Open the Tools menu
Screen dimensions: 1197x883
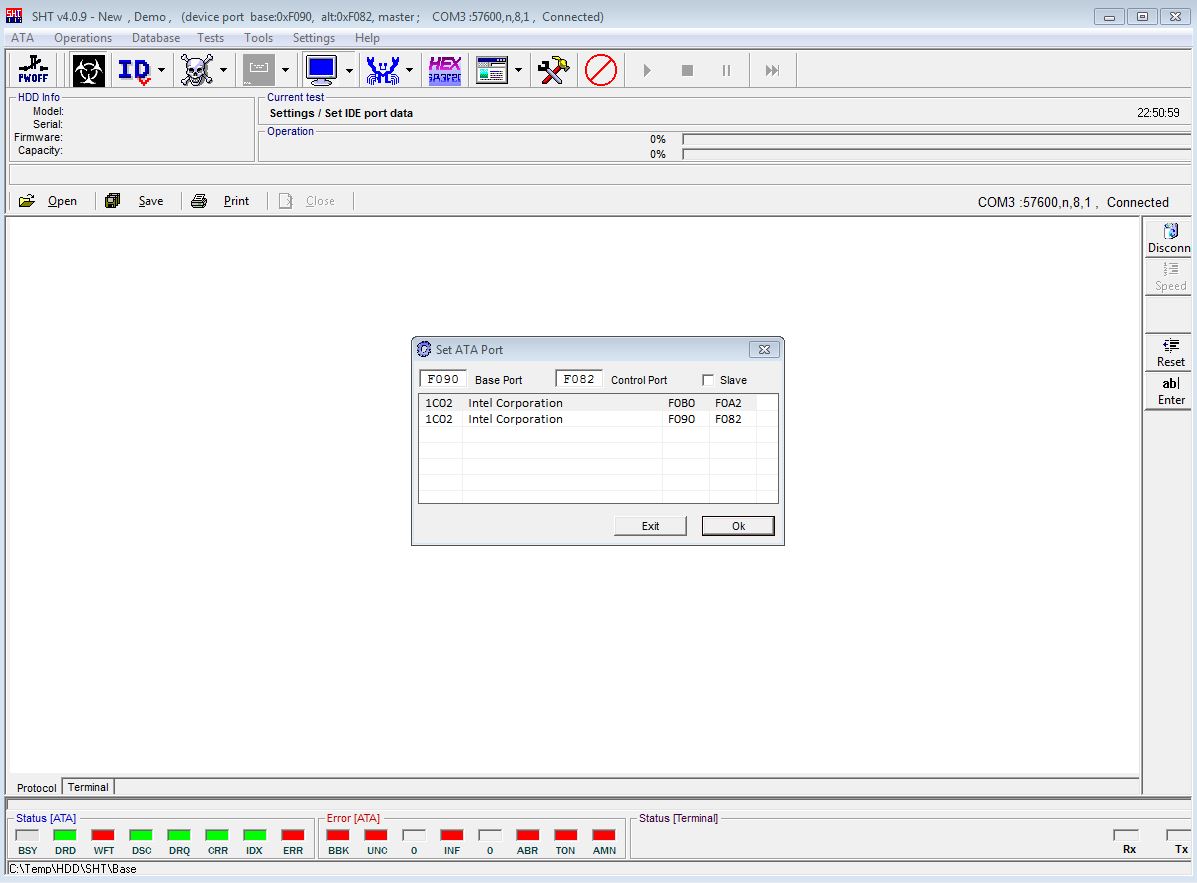[x=258, y=38]
